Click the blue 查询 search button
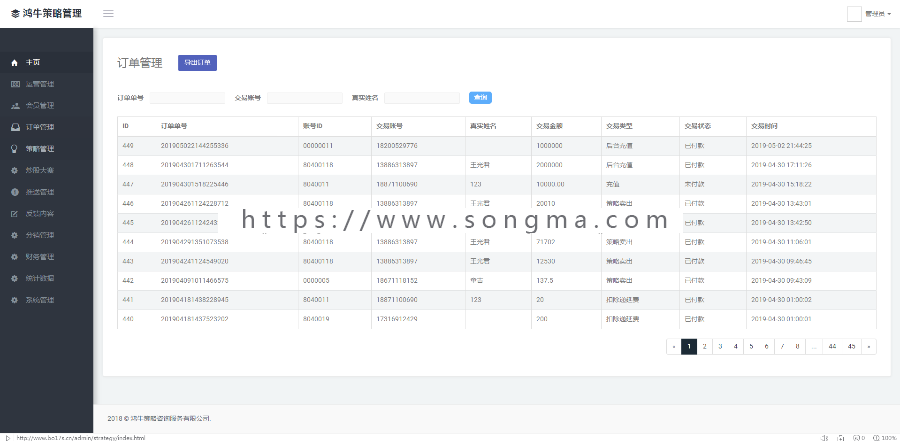Screen dimensions: 900x441 480,98
